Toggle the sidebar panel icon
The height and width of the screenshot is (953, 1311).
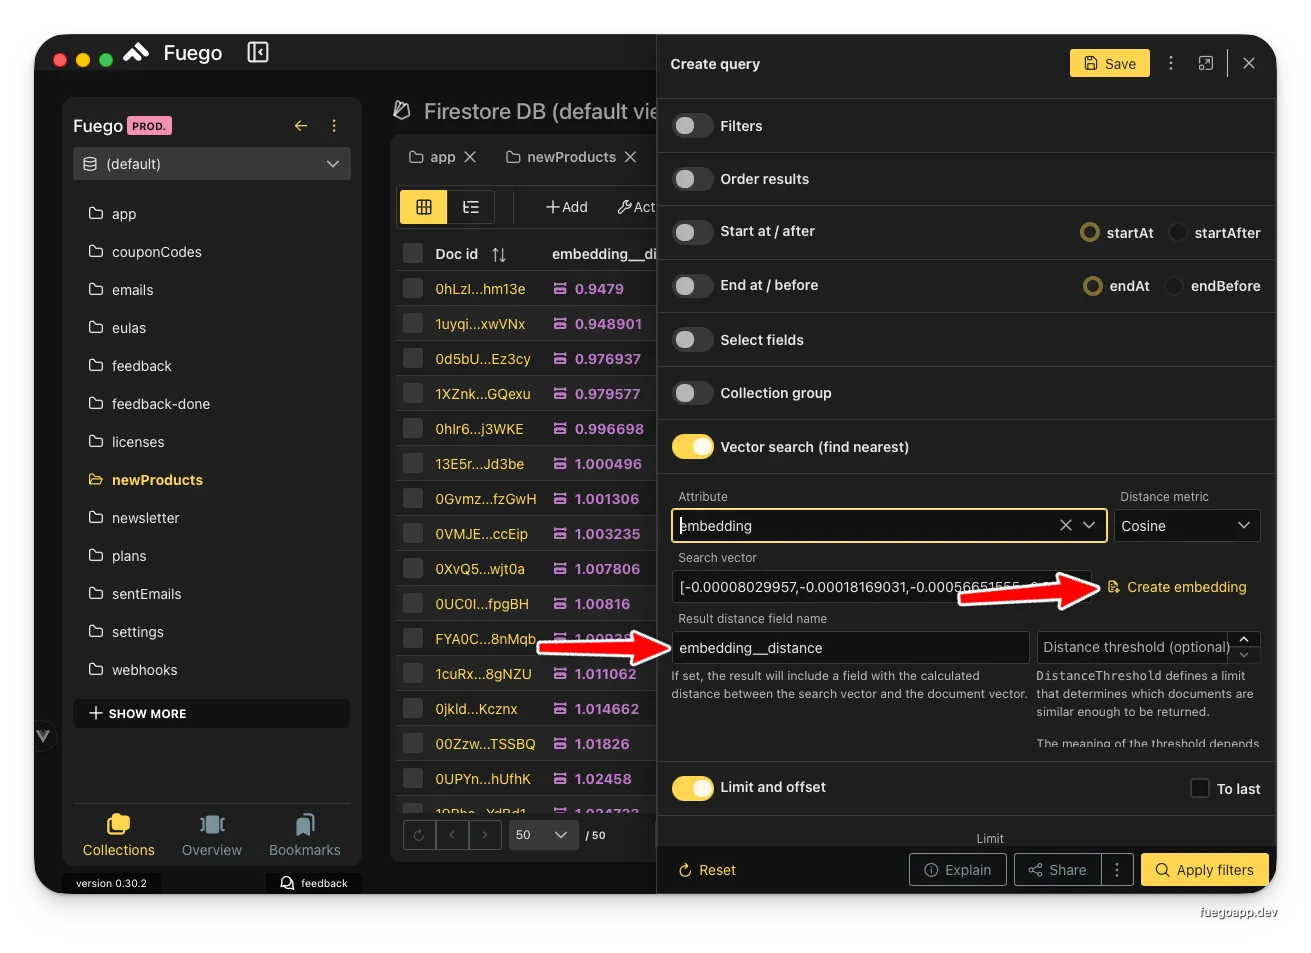(258, 53)
